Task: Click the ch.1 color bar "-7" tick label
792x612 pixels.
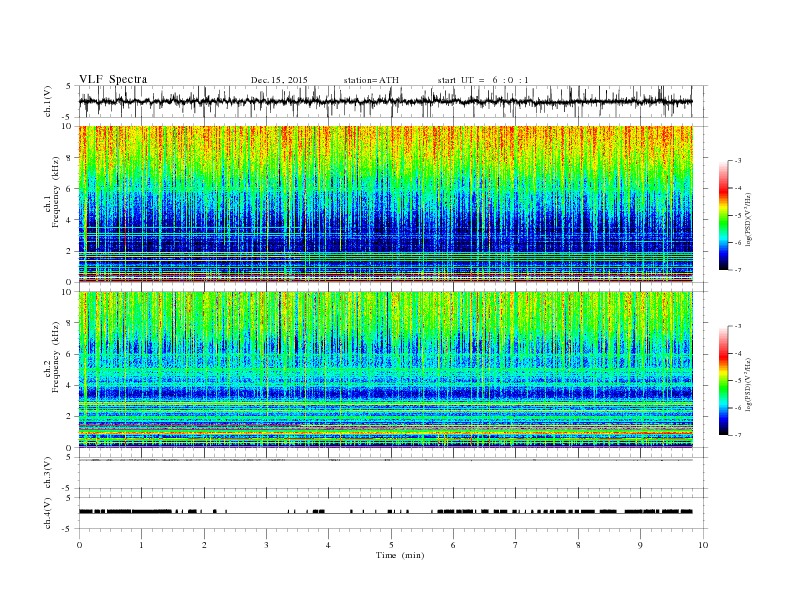Action: point(737,270)
